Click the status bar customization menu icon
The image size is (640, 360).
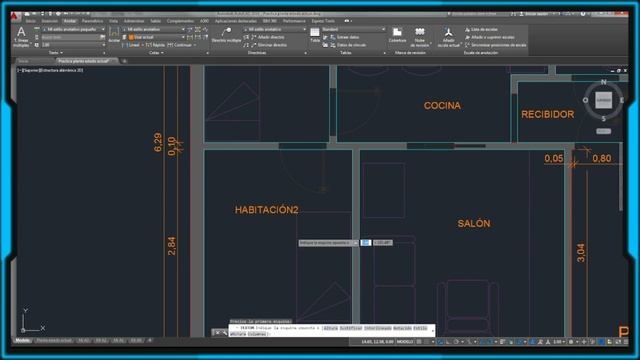pos(625,342)
